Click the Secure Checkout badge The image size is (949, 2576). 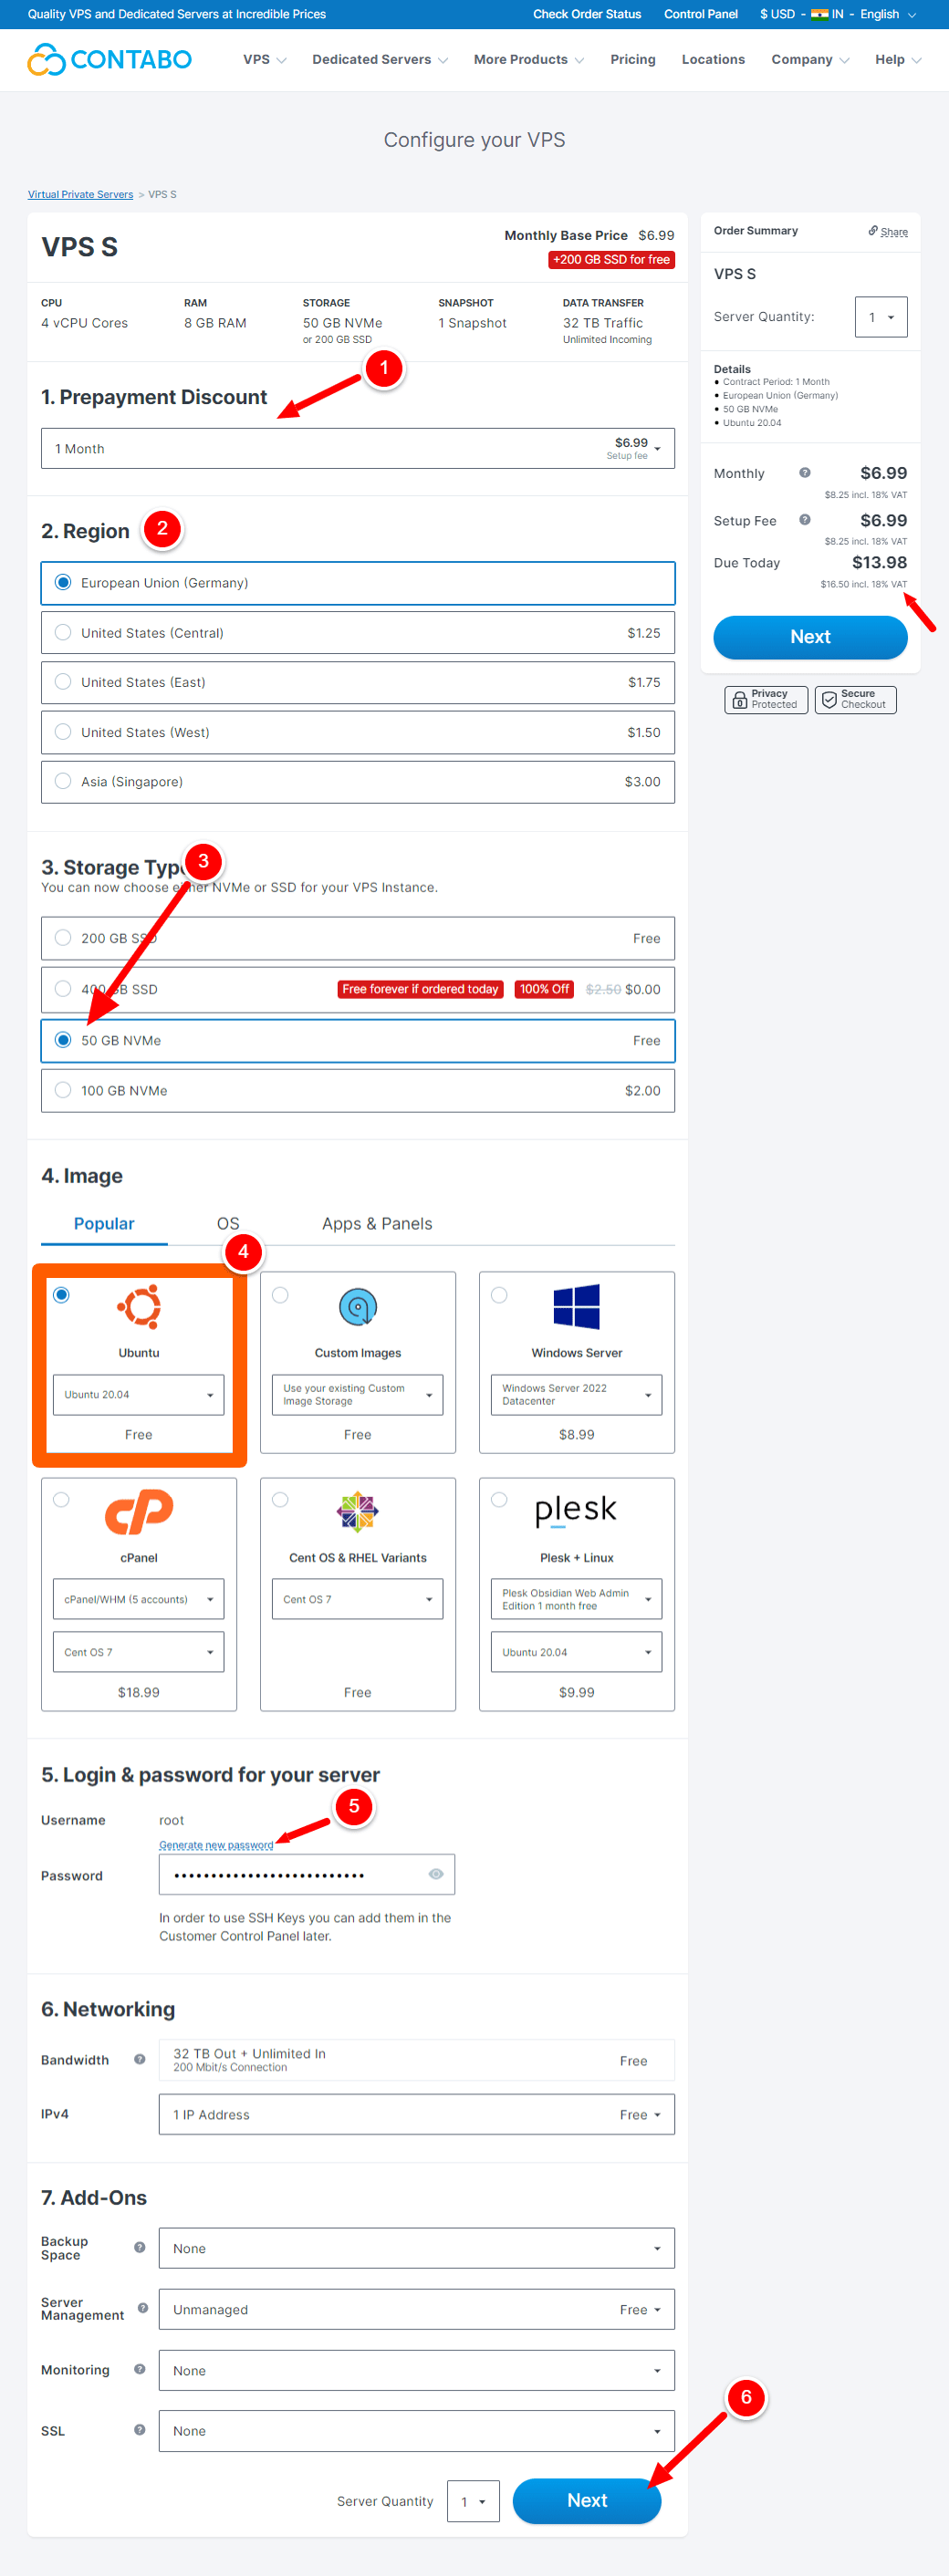coord(855,699)
